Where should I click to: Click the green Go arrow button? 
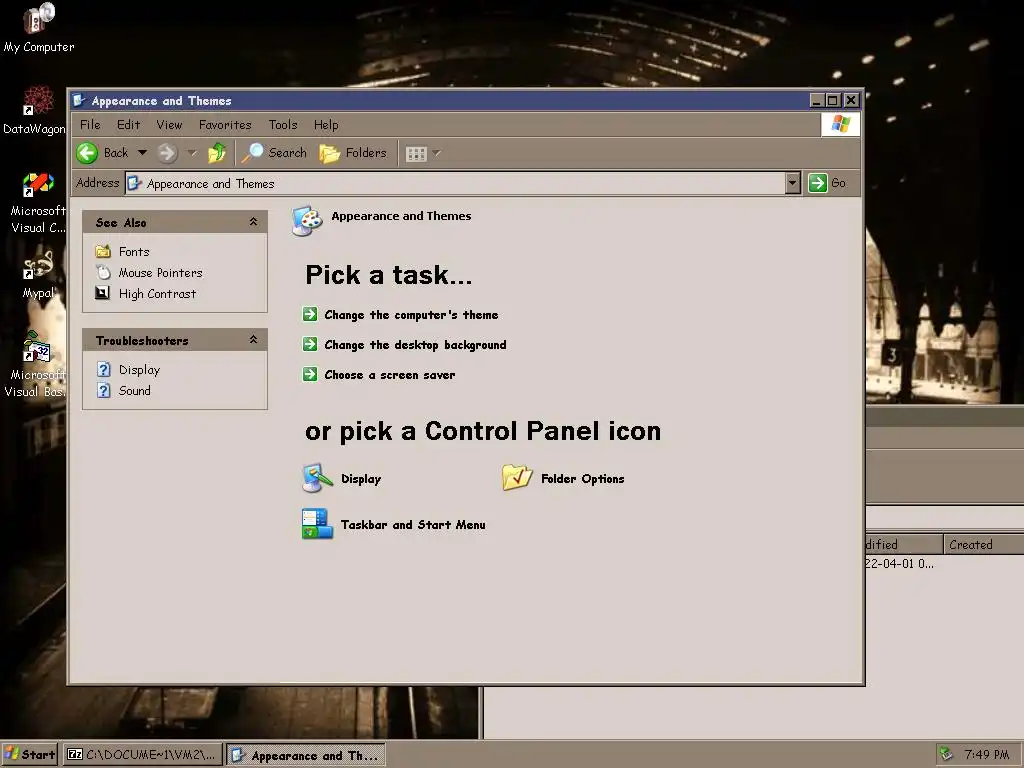(x=818, y=183)
